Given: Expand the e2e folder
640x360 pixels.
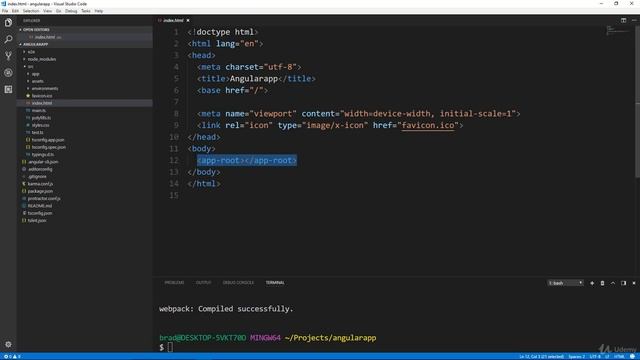Looking at the screenshot, I should 31,52.
